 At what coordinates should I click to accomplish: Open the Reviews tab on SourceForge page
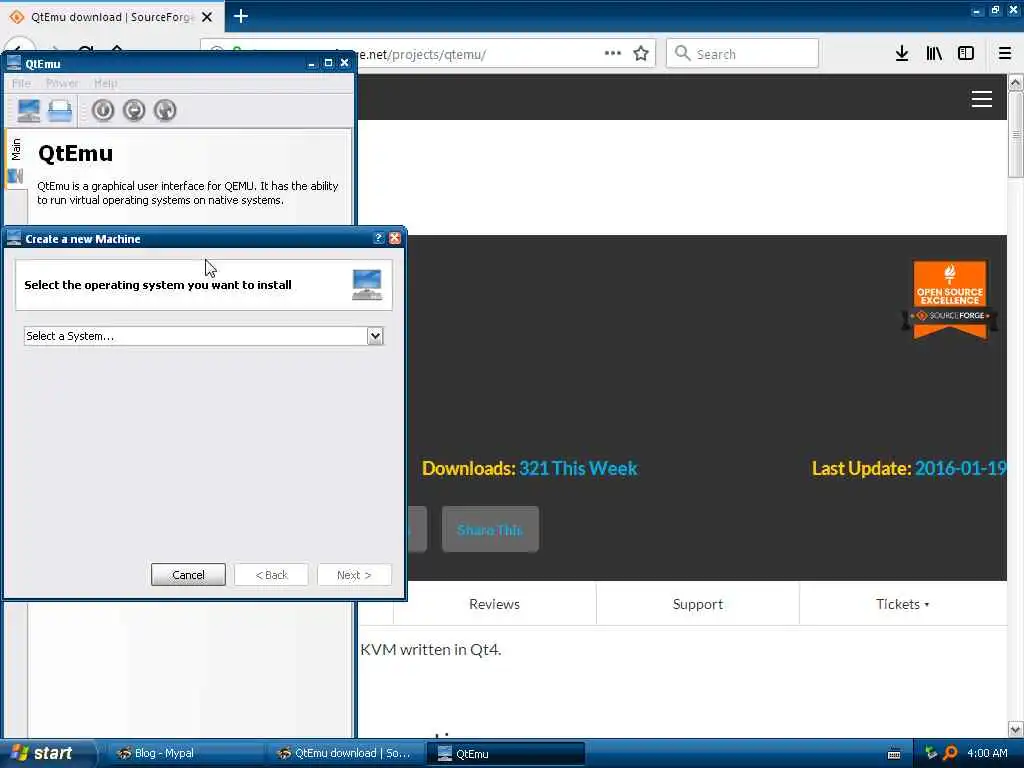click(494, 604)
